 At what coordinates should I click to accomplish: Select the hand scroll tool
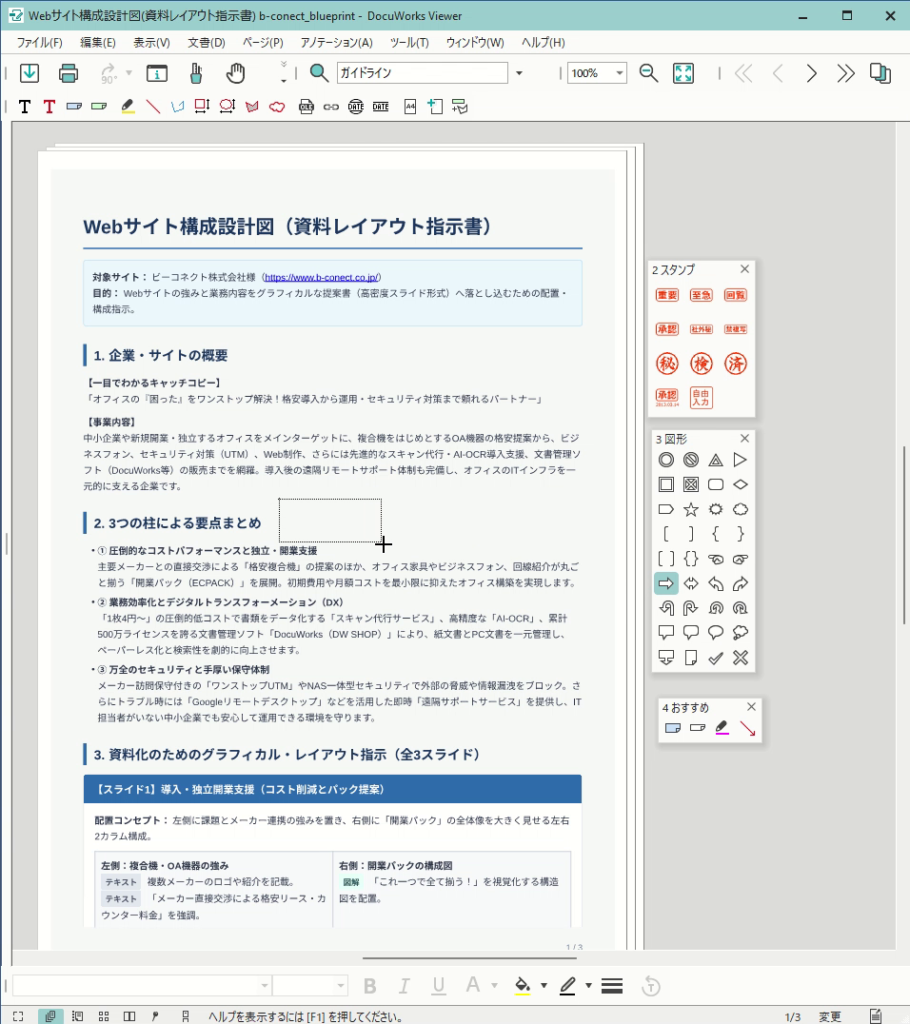235,73
